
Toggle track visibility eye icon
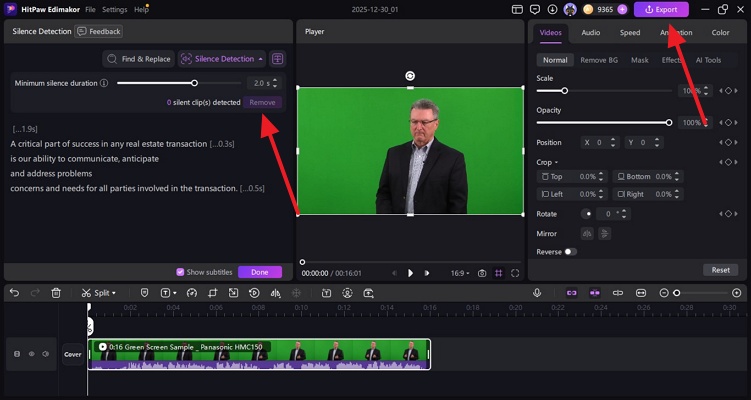[x=31, y=354]
